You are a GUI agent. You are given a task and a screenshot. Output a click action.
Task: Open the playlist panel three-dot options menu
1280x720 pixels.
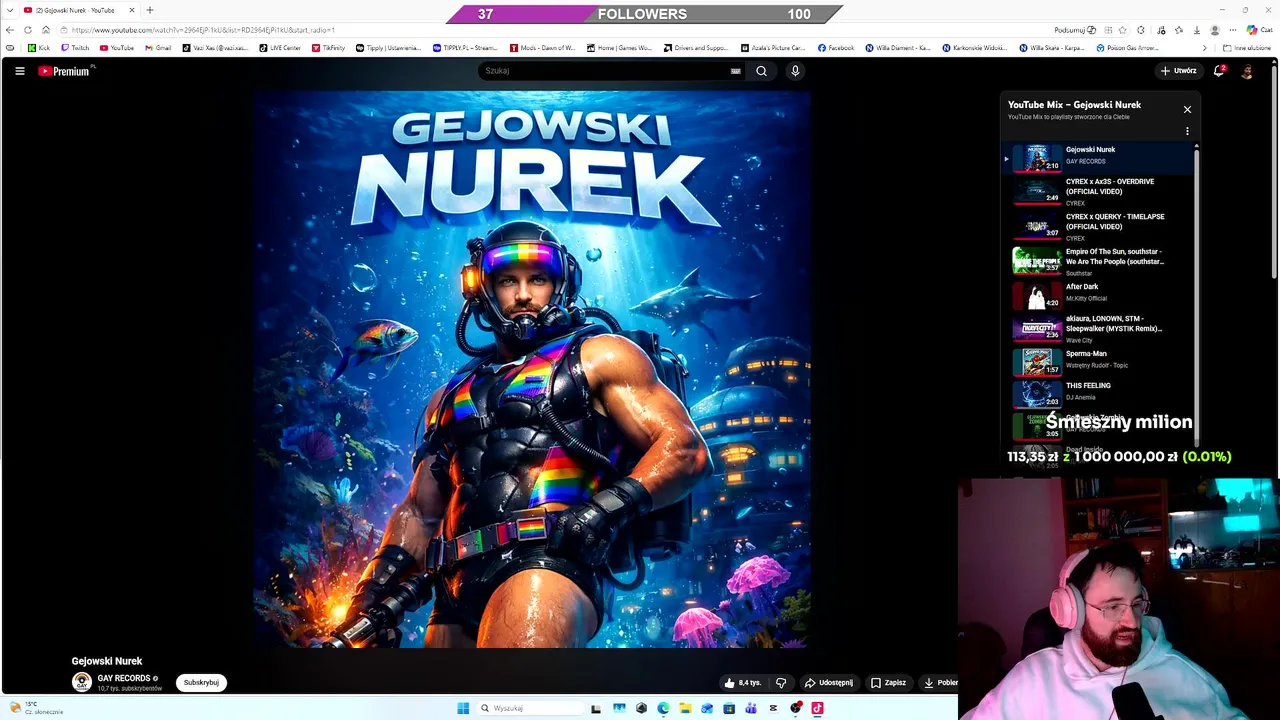(1187, 131)
